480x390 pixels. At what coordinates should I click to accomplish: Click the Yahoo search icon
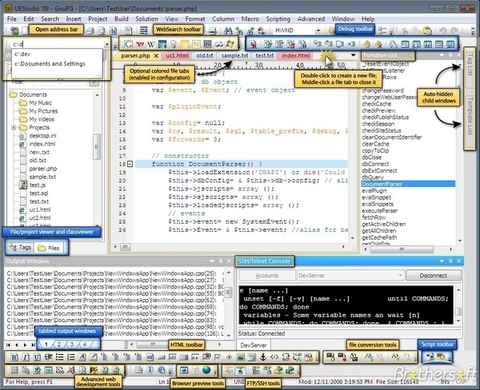(x=140, y=44)
